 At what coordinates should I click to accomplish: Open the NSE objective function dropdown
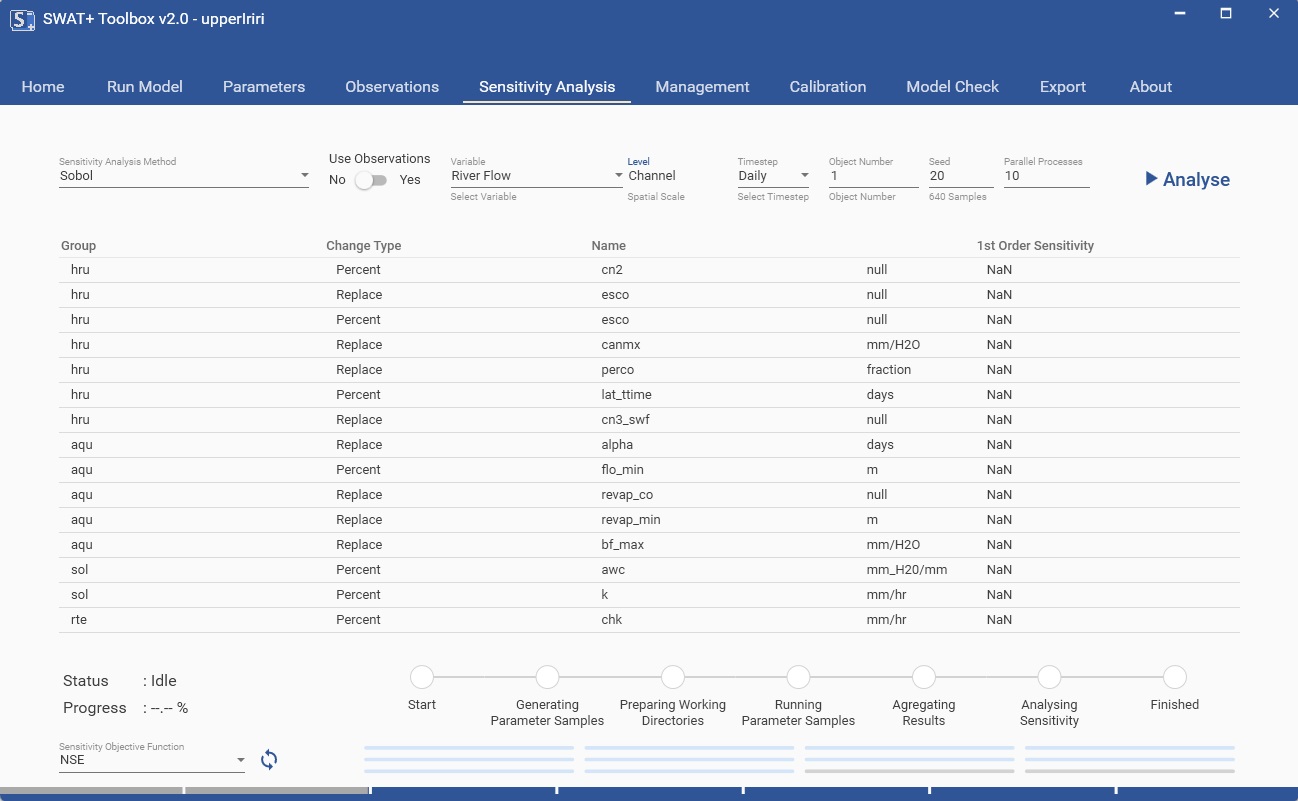[x=152, y=760]
